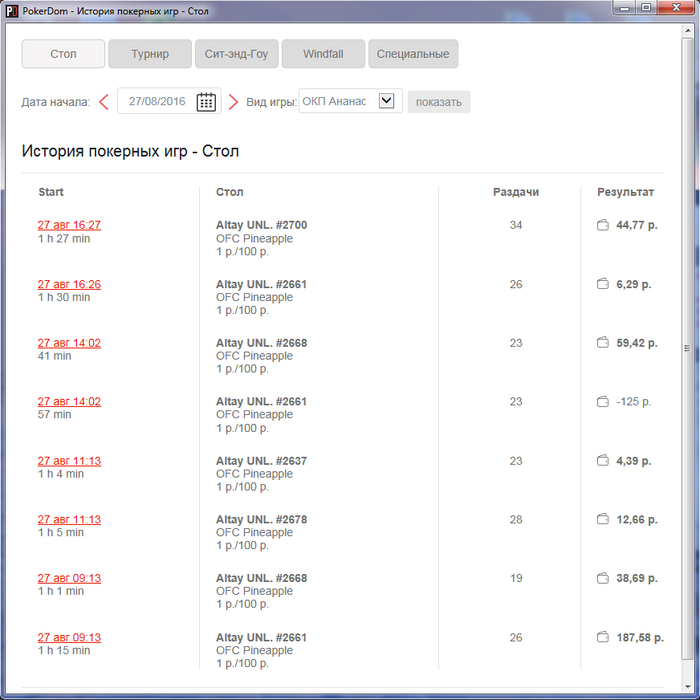The image size is (700, 700).
Task: Open 27 авг 14:02 link for table #2668
Action: coord(69,343)
